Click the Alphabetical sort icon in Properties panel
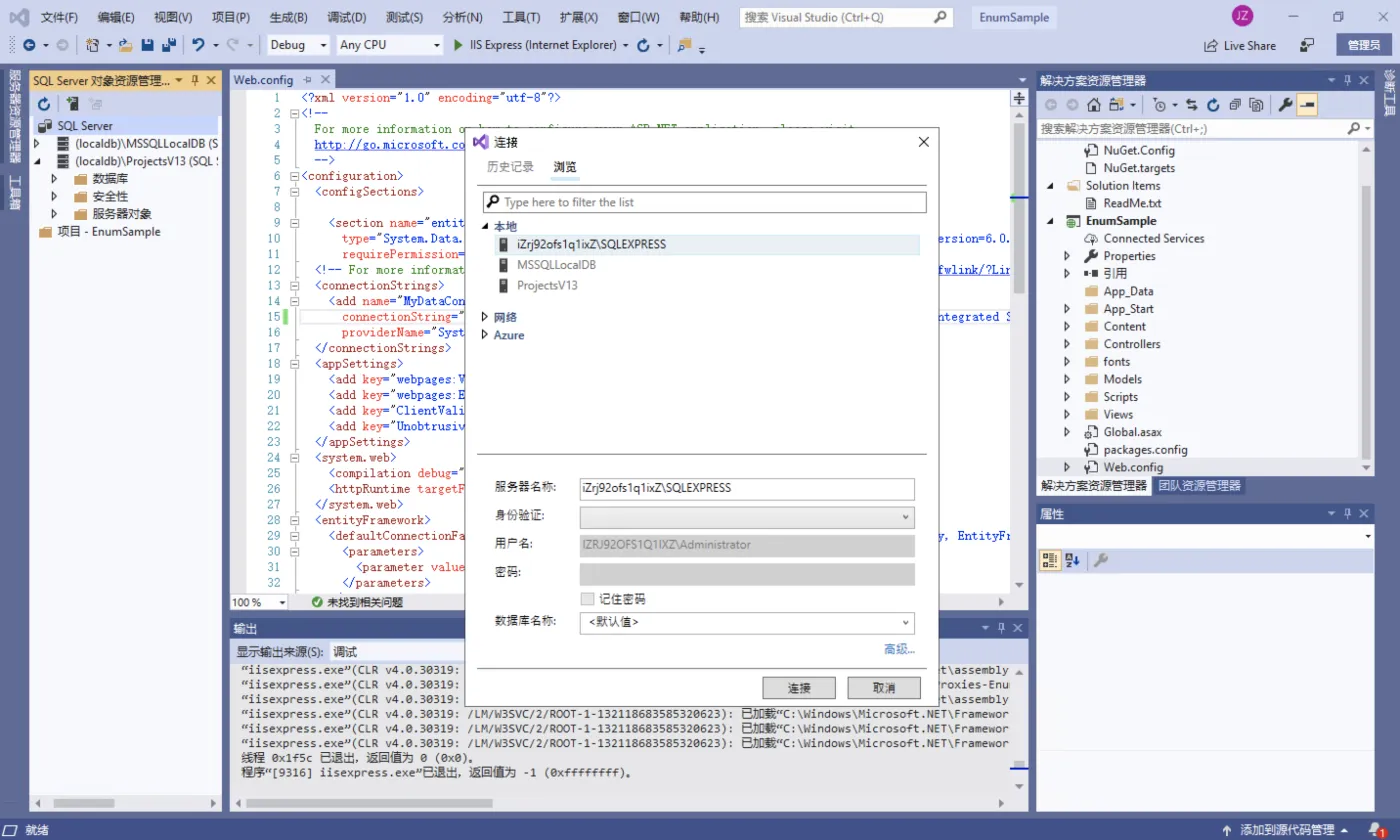This screenshot has height=840, width=1400. (1072, 560)
